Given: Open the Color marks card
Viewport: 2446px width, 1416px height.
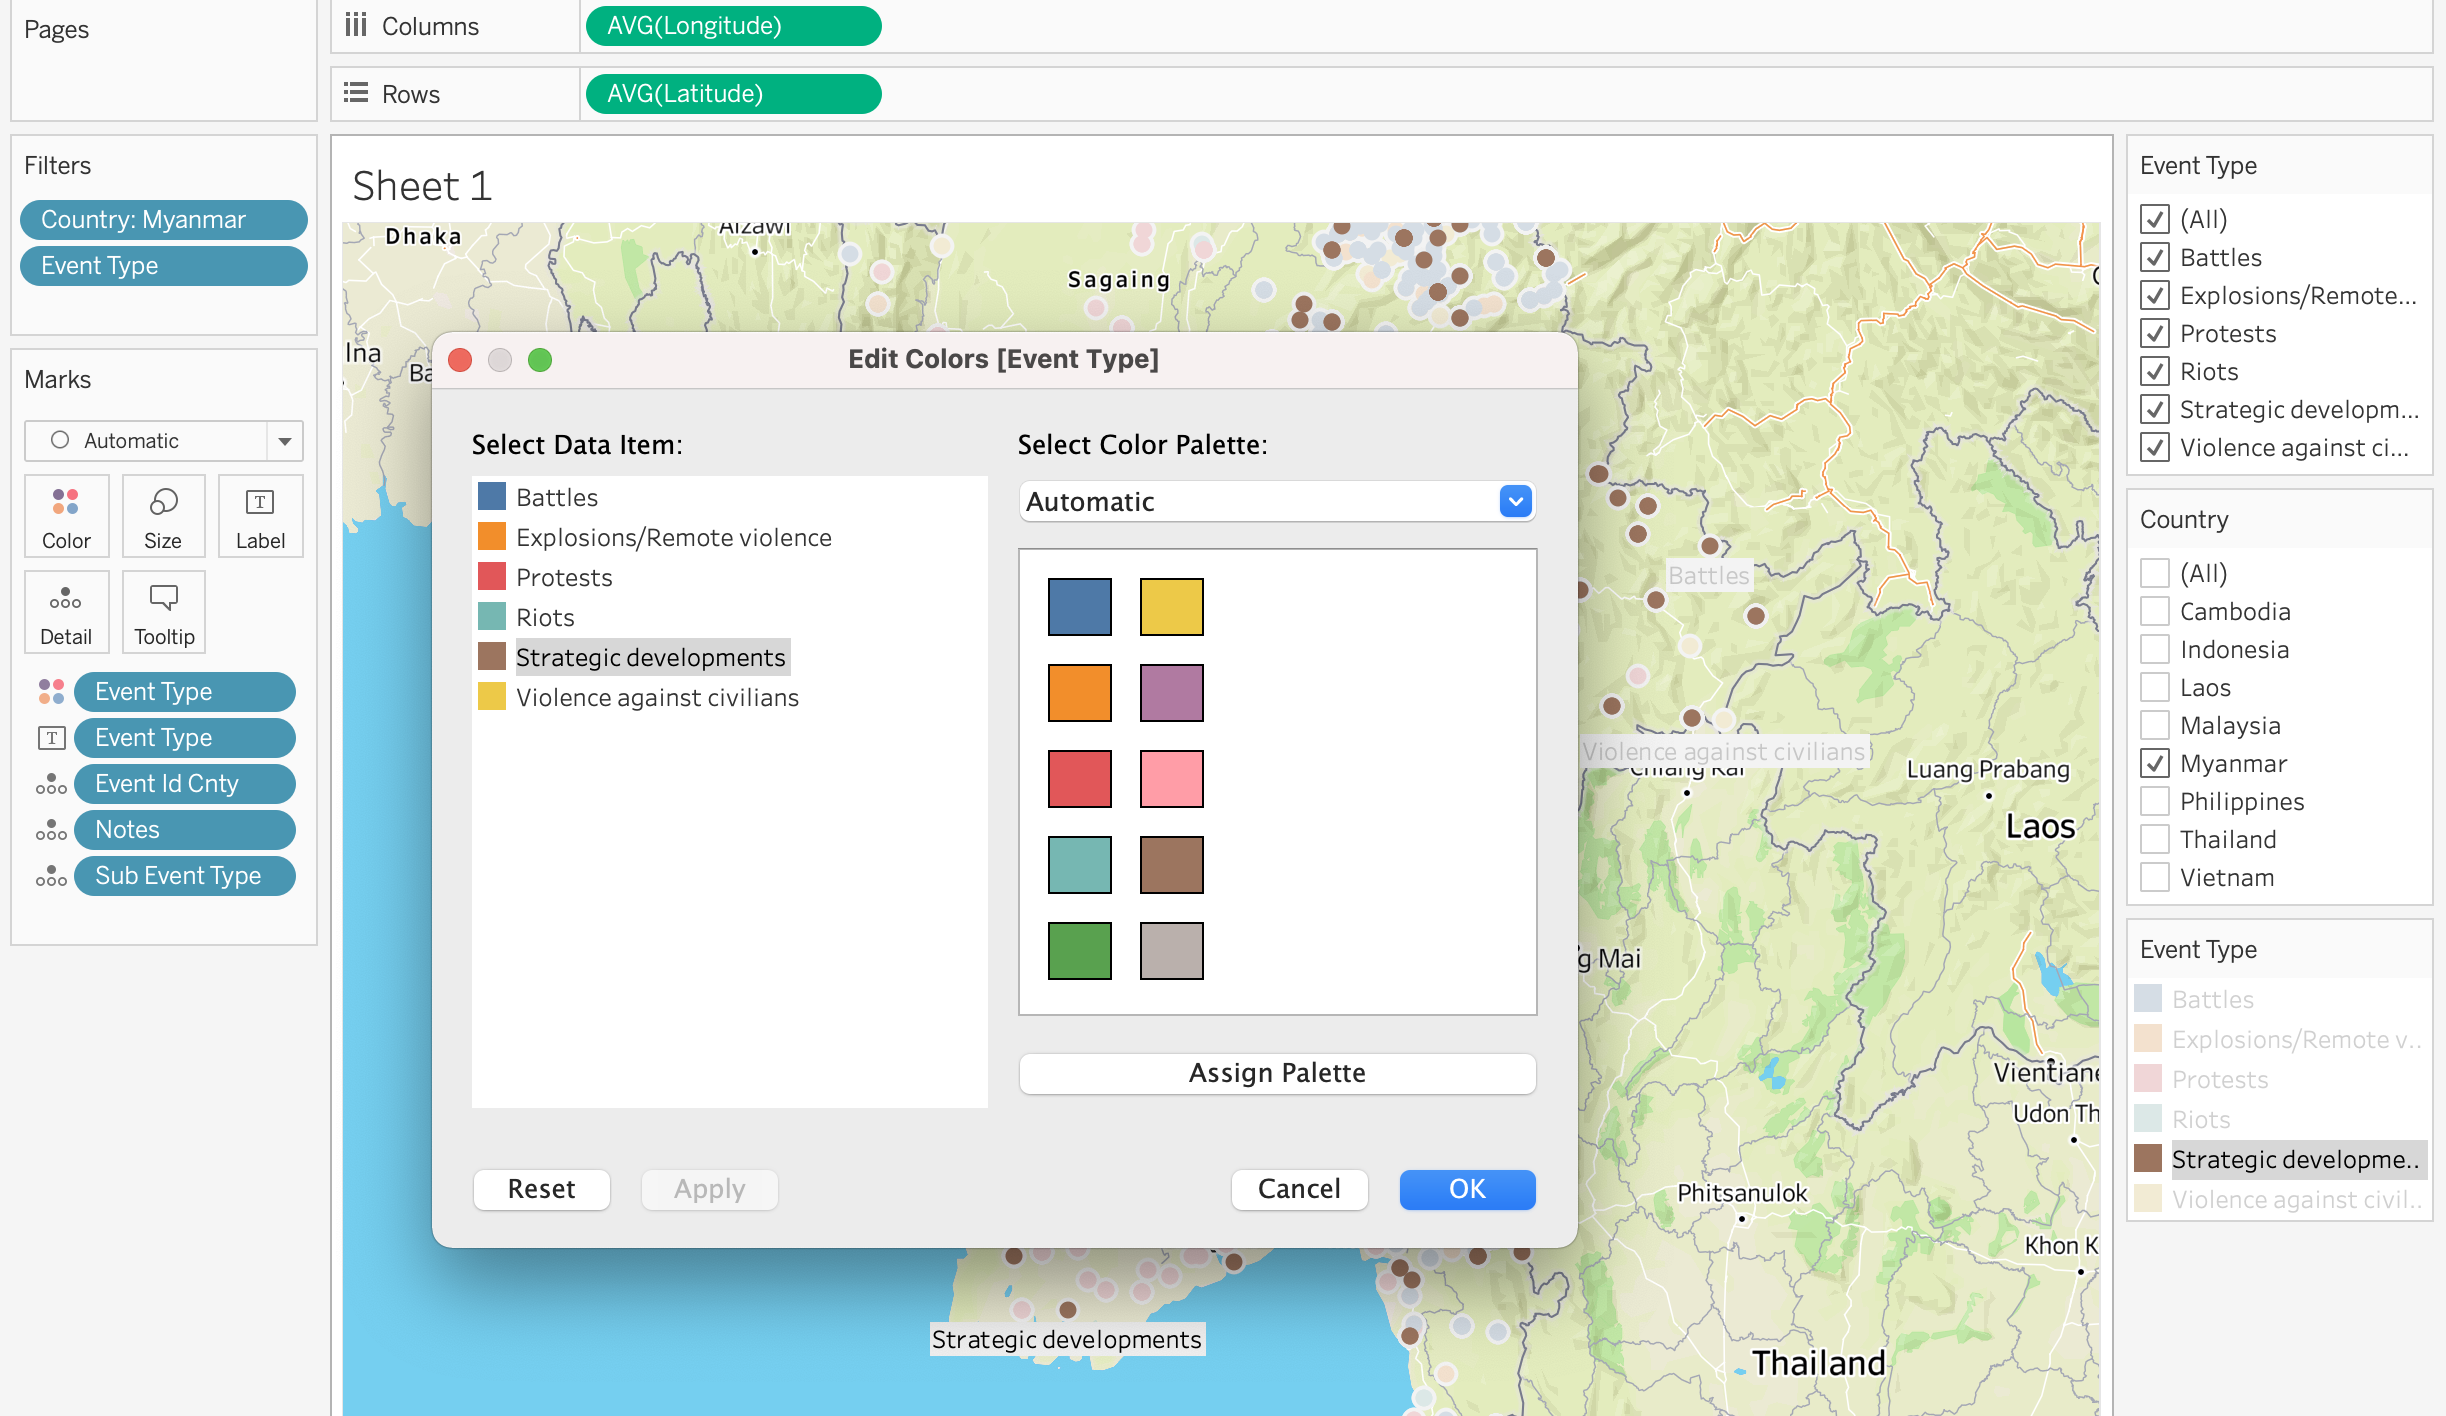Looking at the screenshot, I should point(66,517).
